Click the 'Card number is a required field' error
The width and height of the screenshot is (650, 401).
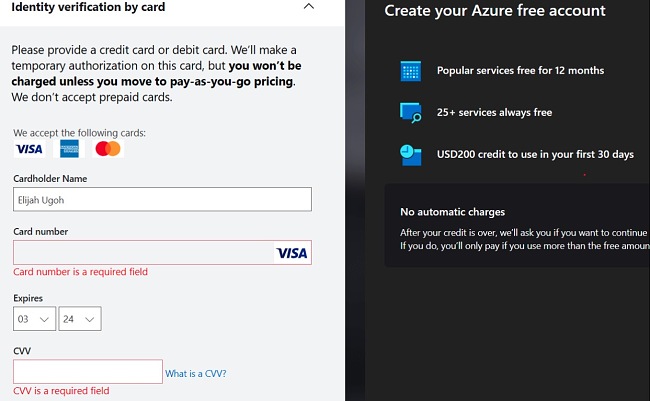[80, 272]
